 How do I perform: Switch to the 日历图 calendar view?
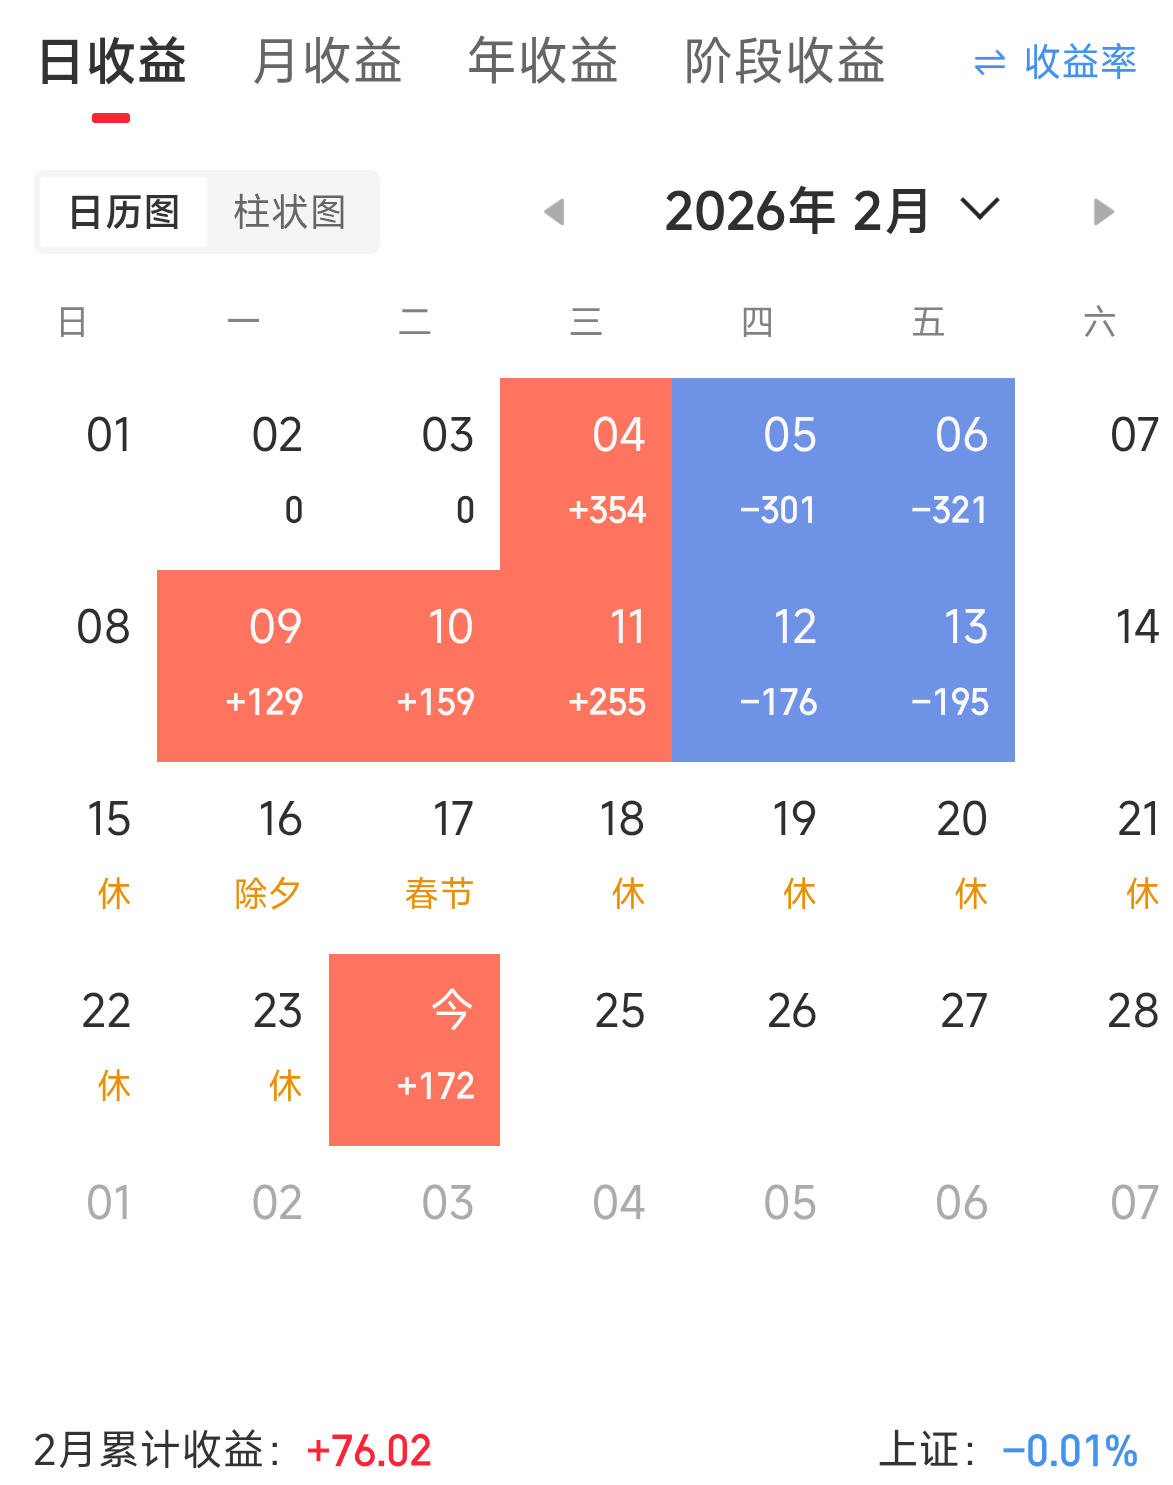click(x=124, y=212)
